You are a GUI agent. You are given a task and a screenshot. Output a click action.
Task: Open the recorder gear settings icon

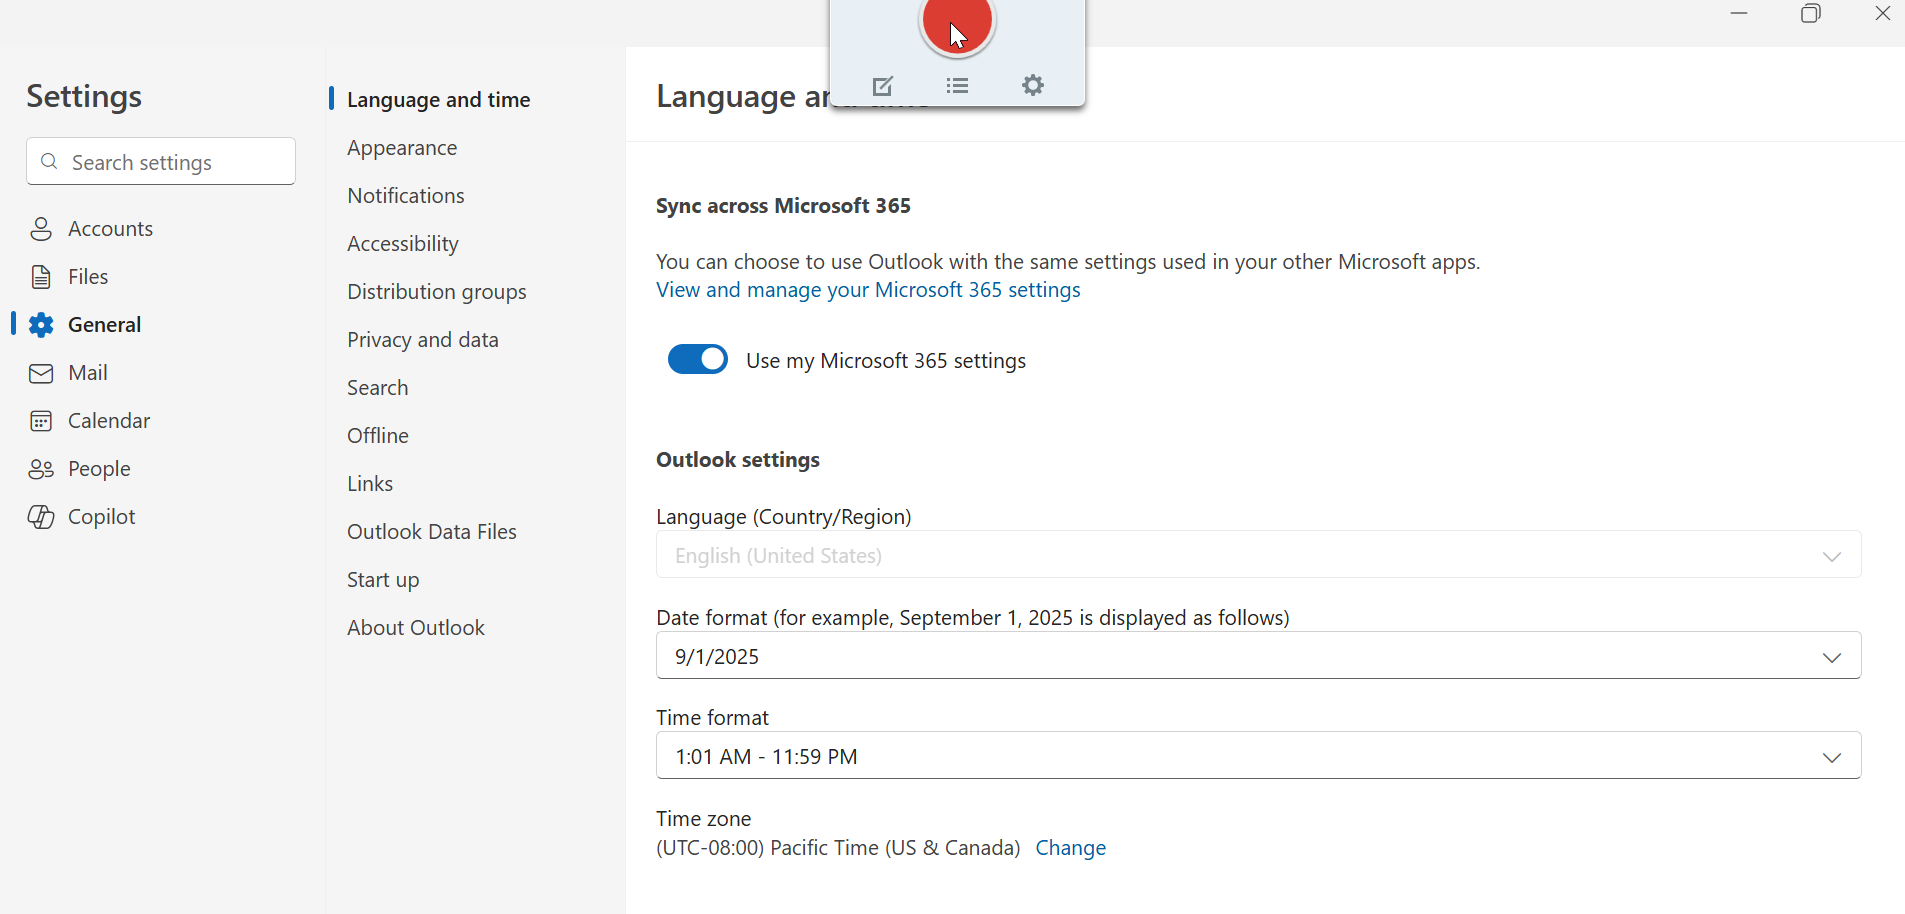pyautogui.click(x=1033, y=86)
